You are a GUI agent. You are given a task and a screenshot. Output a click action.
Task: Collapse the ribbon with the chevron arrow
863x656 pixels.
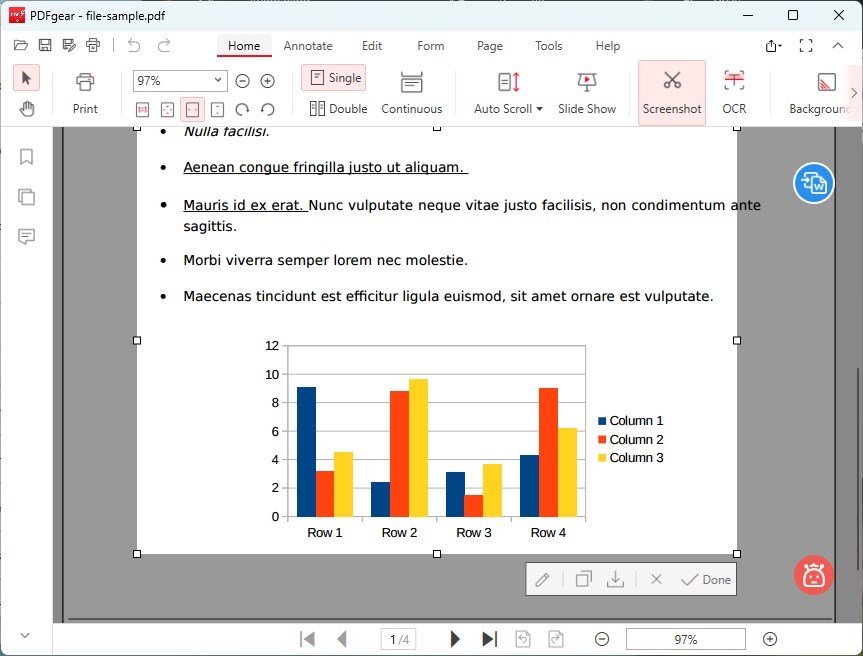[x=838, y=45]
